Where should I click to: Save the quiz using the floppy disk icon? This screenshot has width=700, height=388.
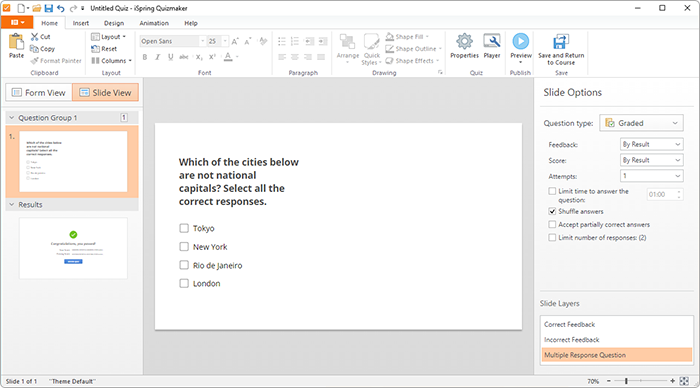pyautogui.click(x=49, y=8)
